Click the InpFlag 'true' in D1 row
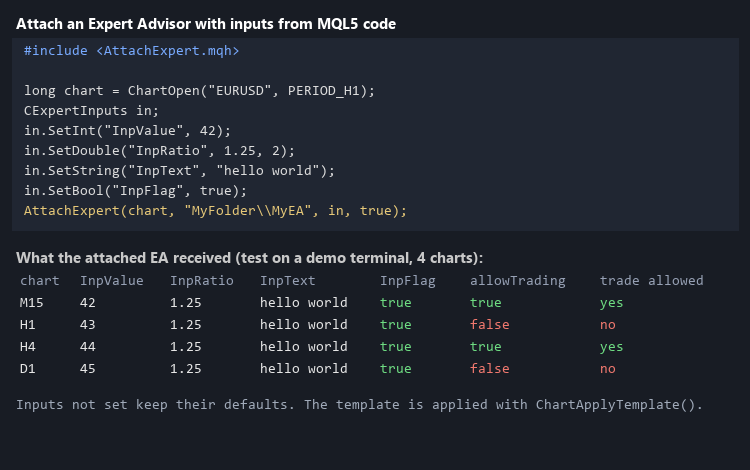 396,369
